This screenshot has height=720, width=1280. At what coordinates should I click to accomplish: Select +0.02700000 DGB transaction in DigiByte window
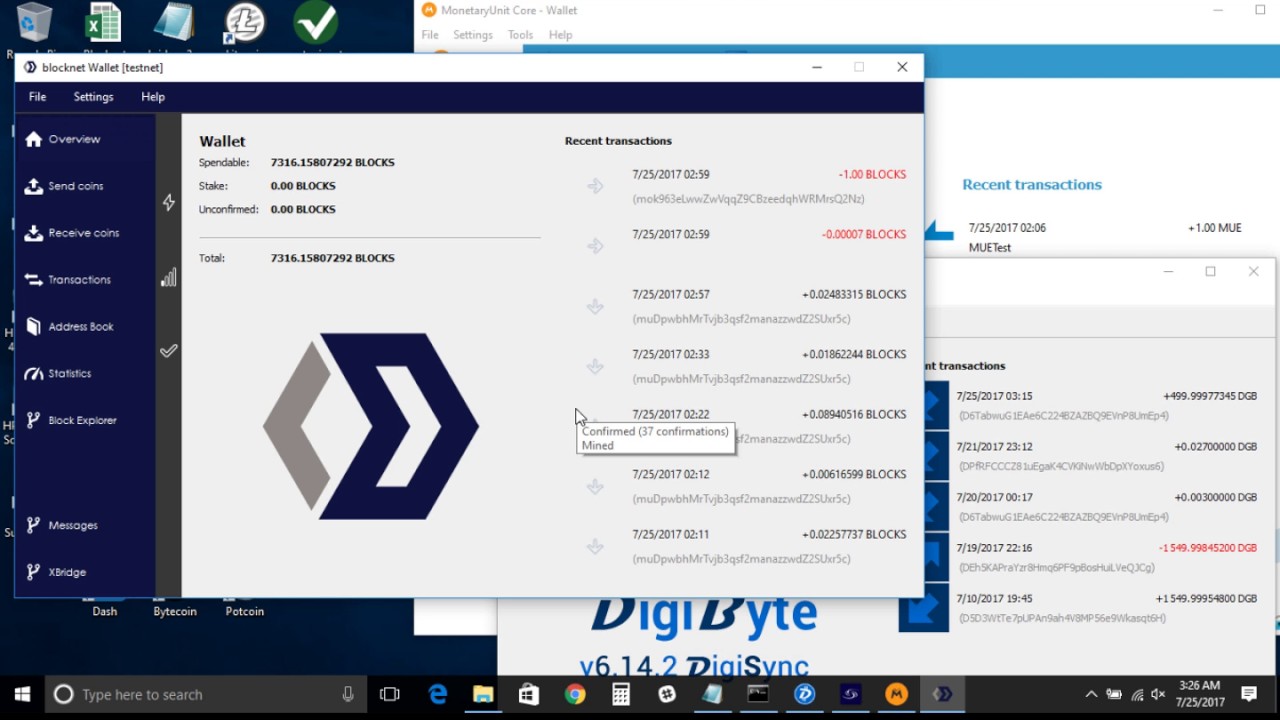pos(1089,456)
